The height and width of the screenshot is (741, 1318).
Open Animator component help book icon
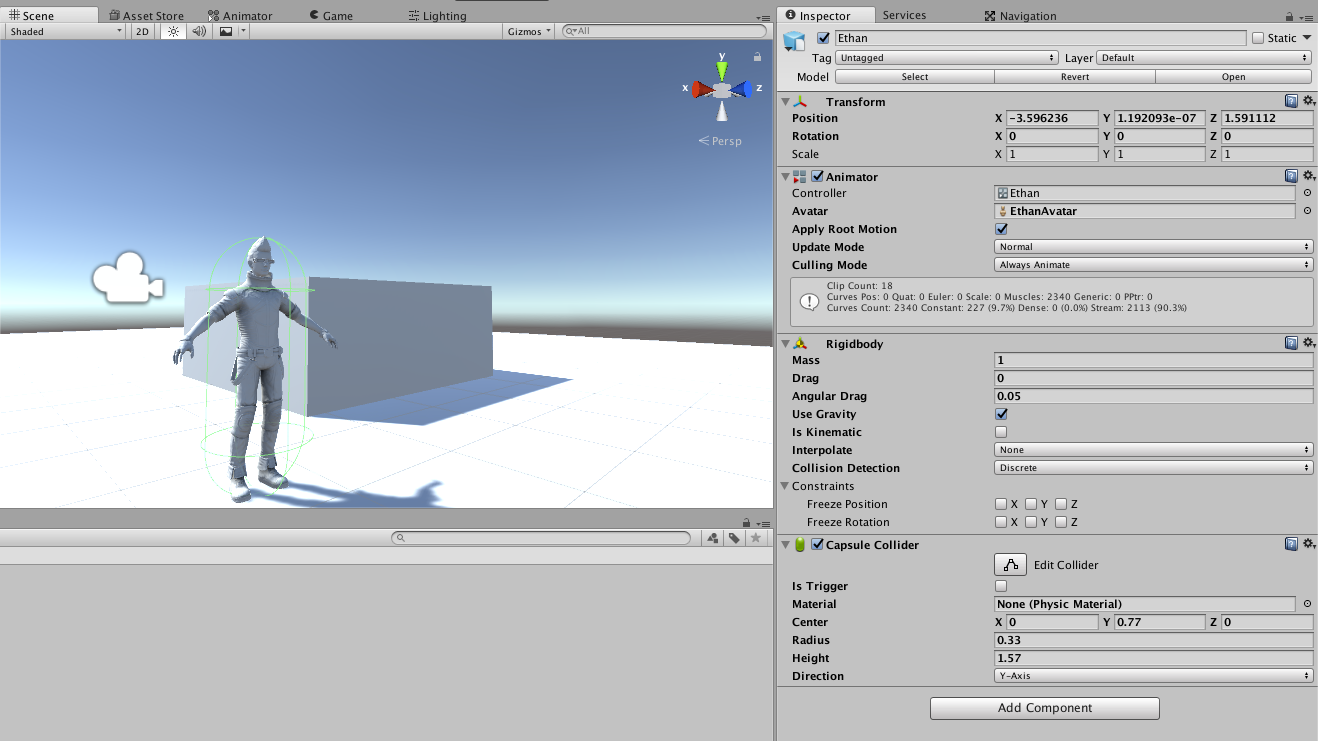[x=1291, y=176]
